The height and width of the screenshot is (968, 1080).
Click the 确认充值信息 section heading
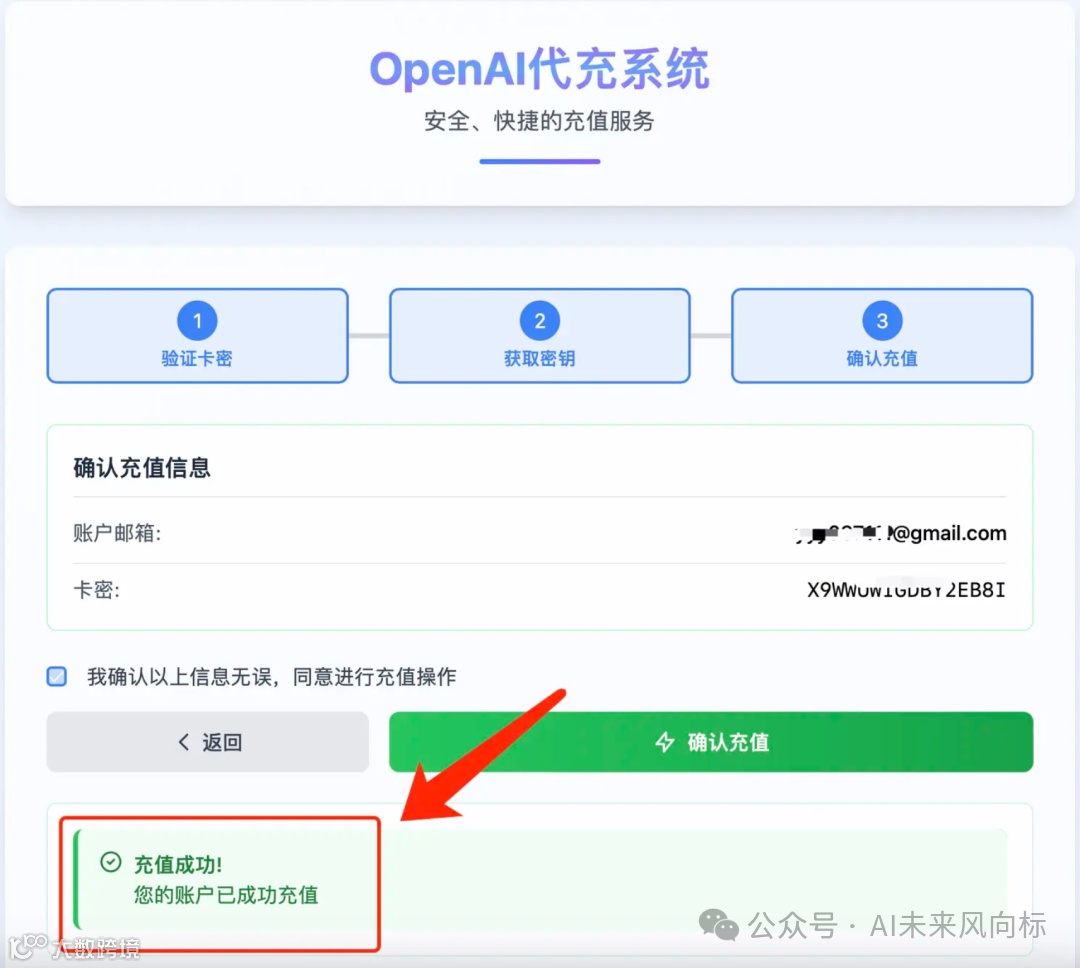[x=142, y=468]
